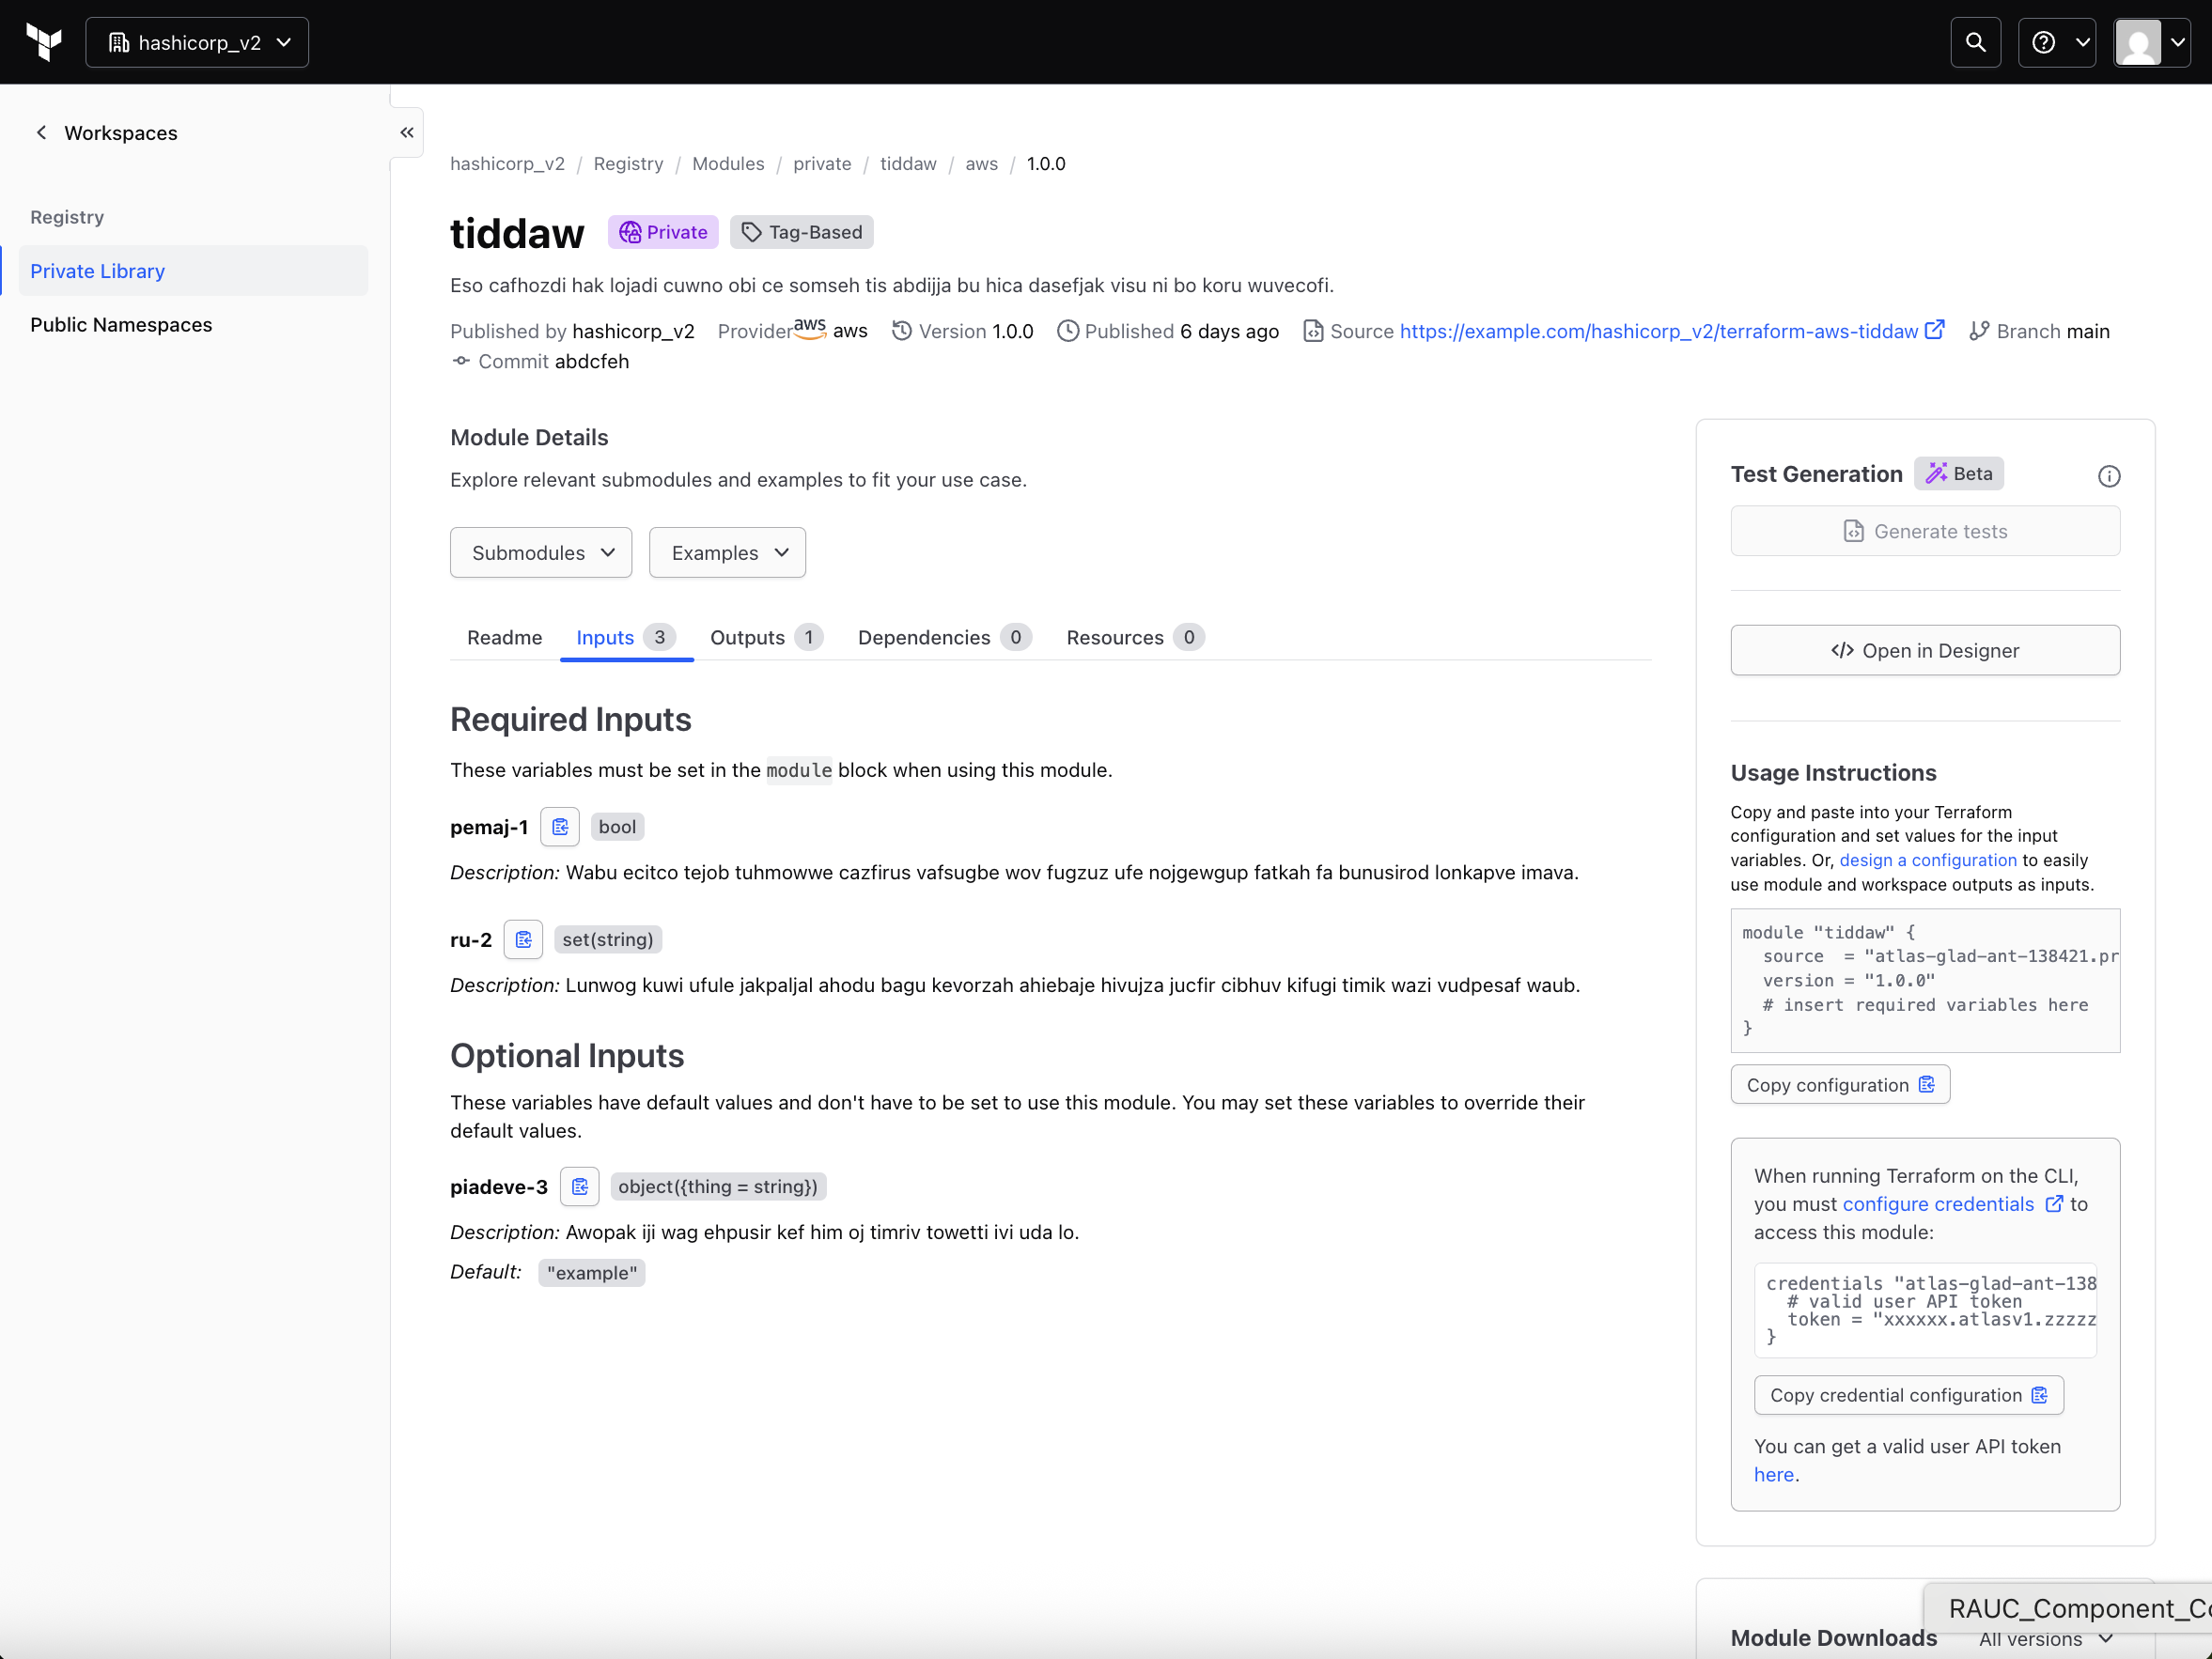Screen dimensions: 2212x1659
Task: Click Copy credential configuration button
Action: point(1908,1395)
